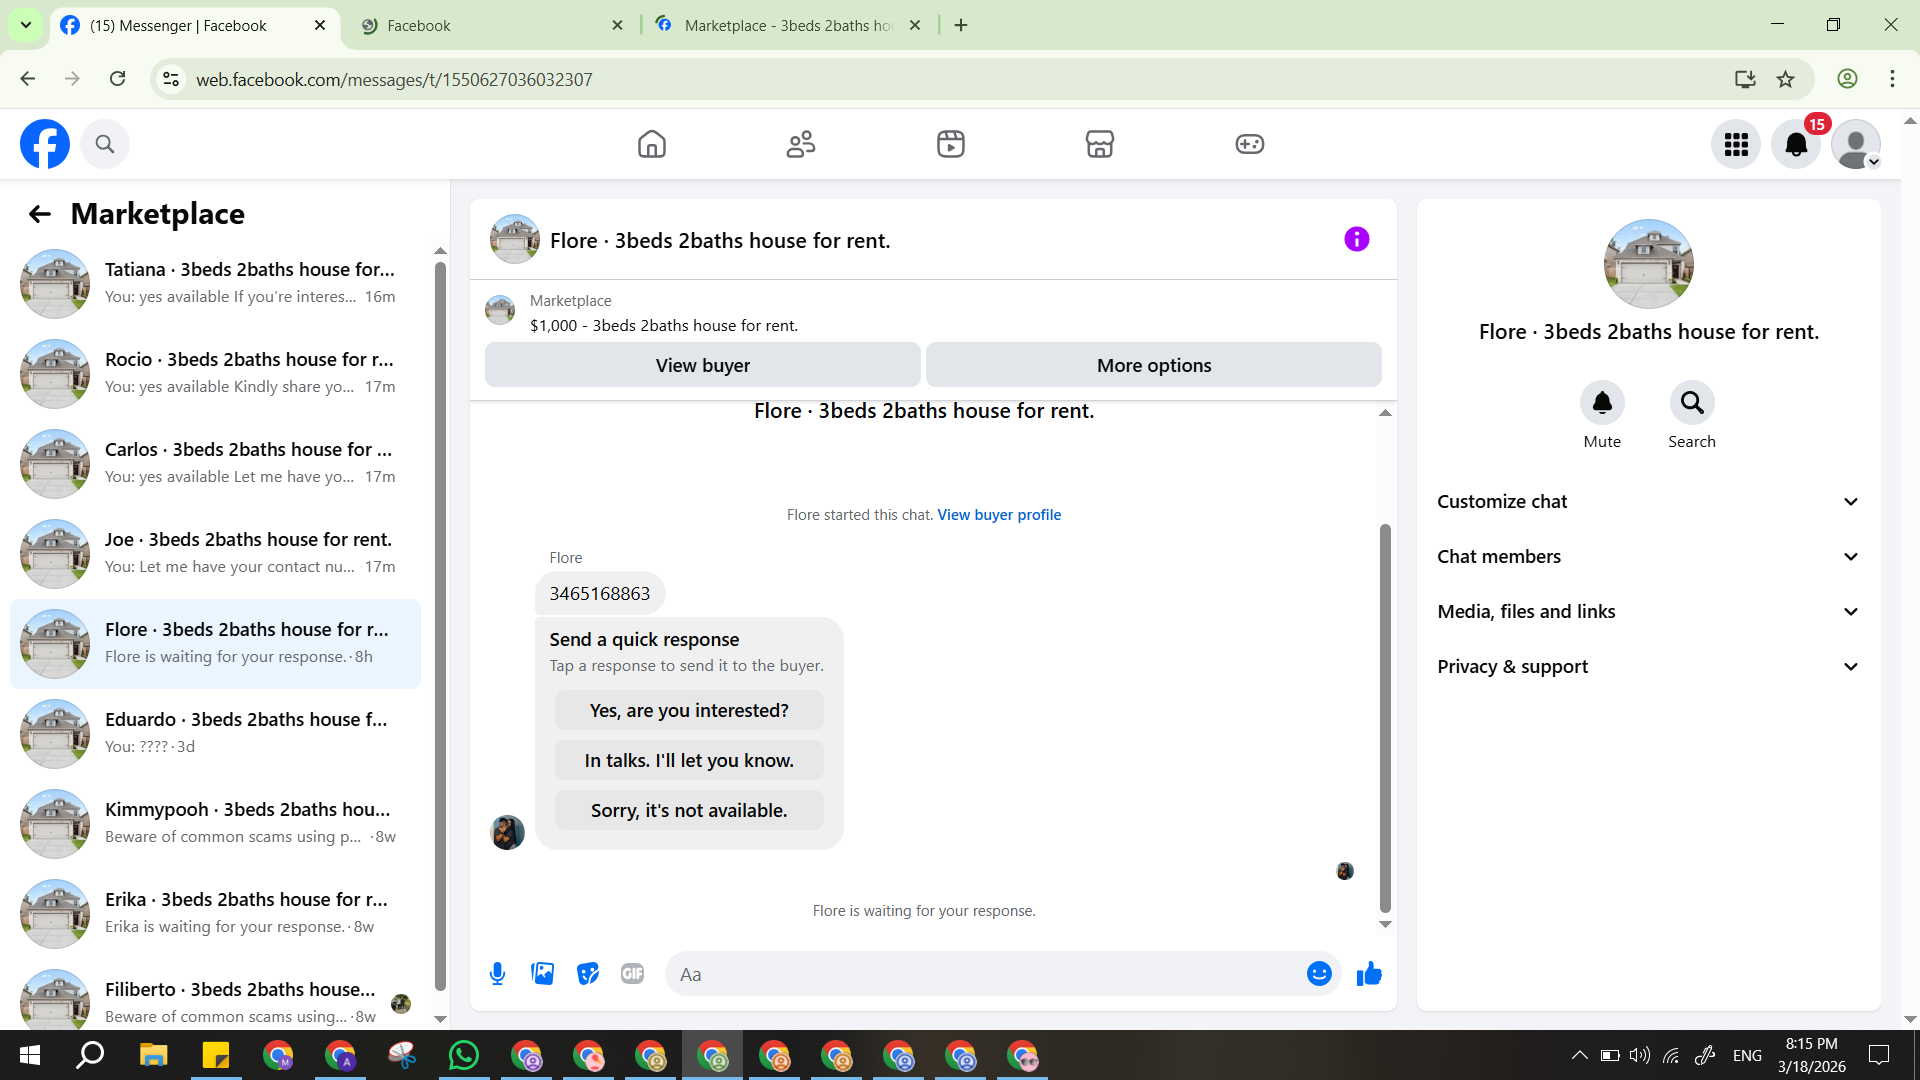This screenshot has width=1920, height=1080.
Task: Send a thumbs up like
Action: coord(1369,974)
